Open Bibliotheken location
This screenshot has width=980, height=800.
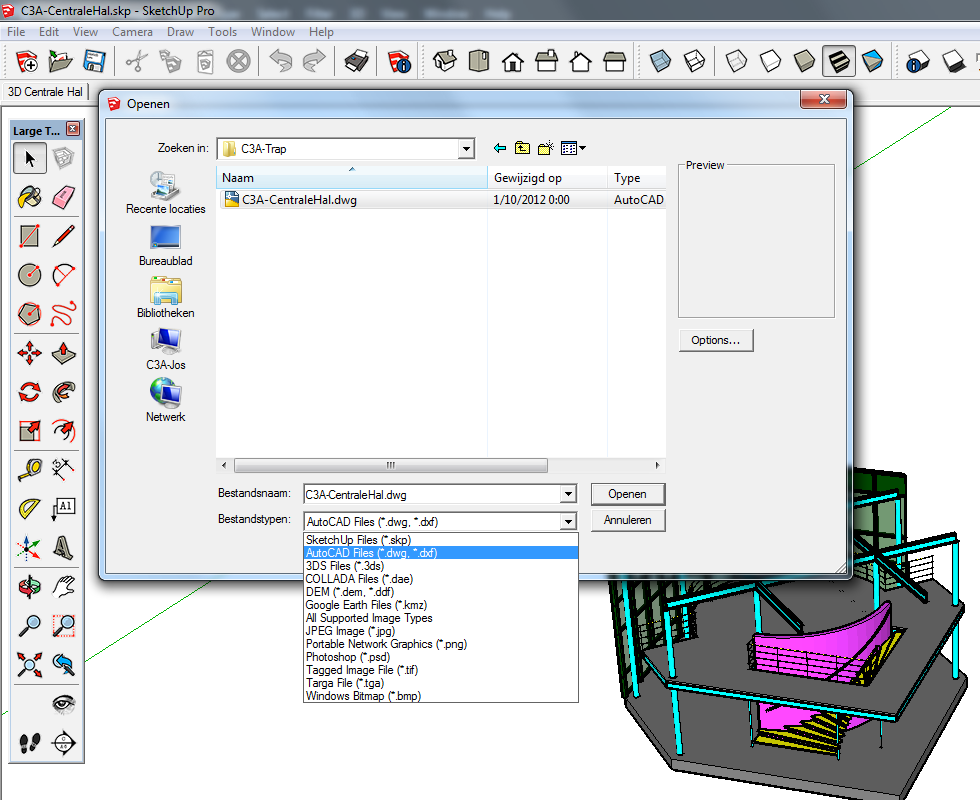tap(166, 298)
